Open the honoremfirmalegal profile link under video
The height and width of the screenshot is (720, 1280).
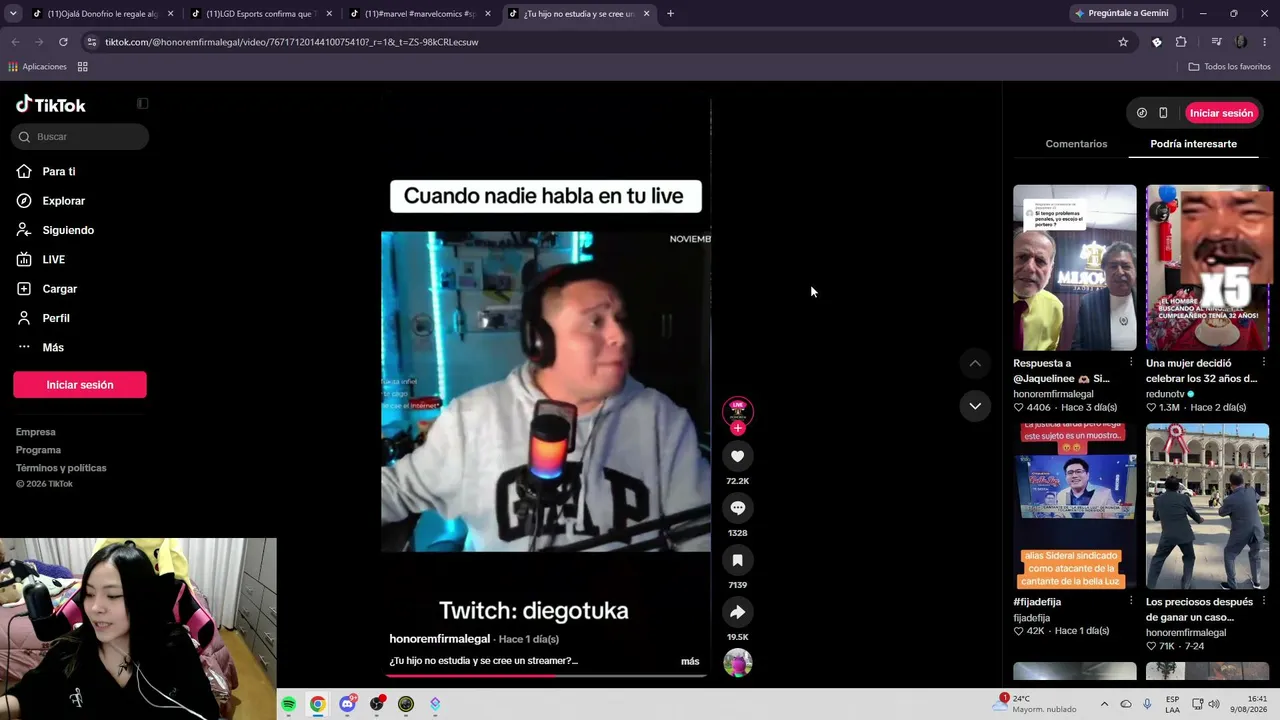coord(440,639)
